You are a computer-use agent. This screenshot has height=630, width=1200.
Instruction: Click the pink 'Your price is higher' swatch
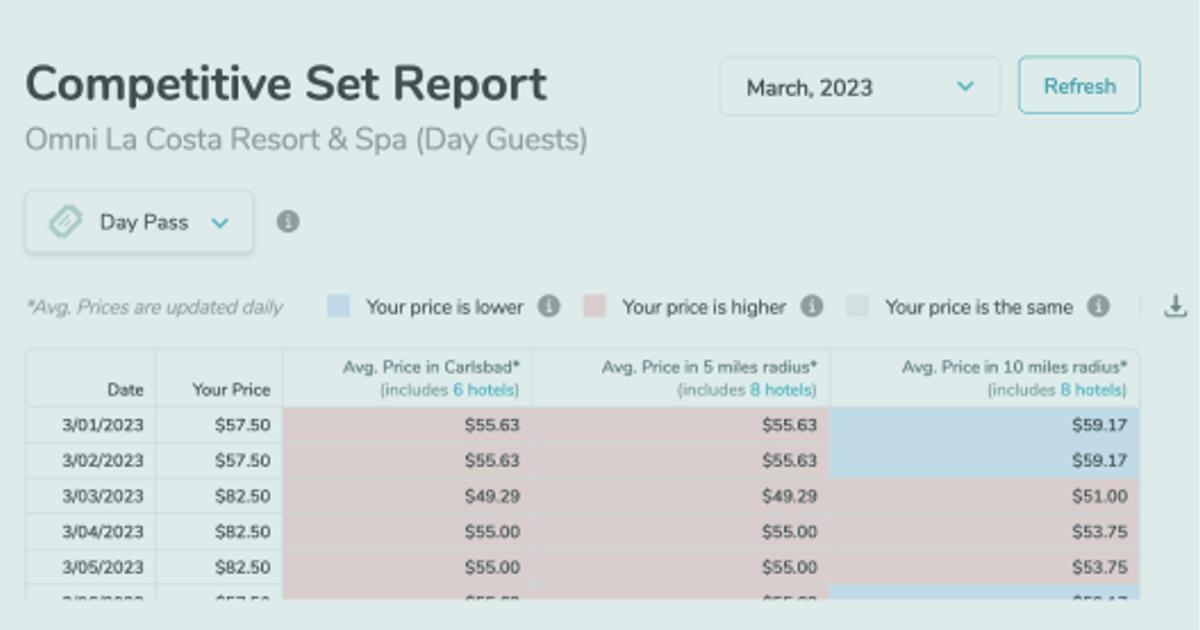pos(595,307)
